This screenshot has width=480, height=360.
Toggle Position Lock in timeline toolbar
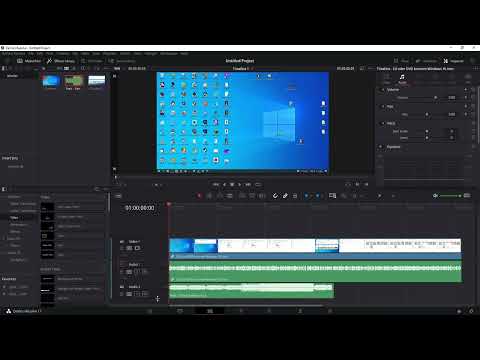coord(295,196)
